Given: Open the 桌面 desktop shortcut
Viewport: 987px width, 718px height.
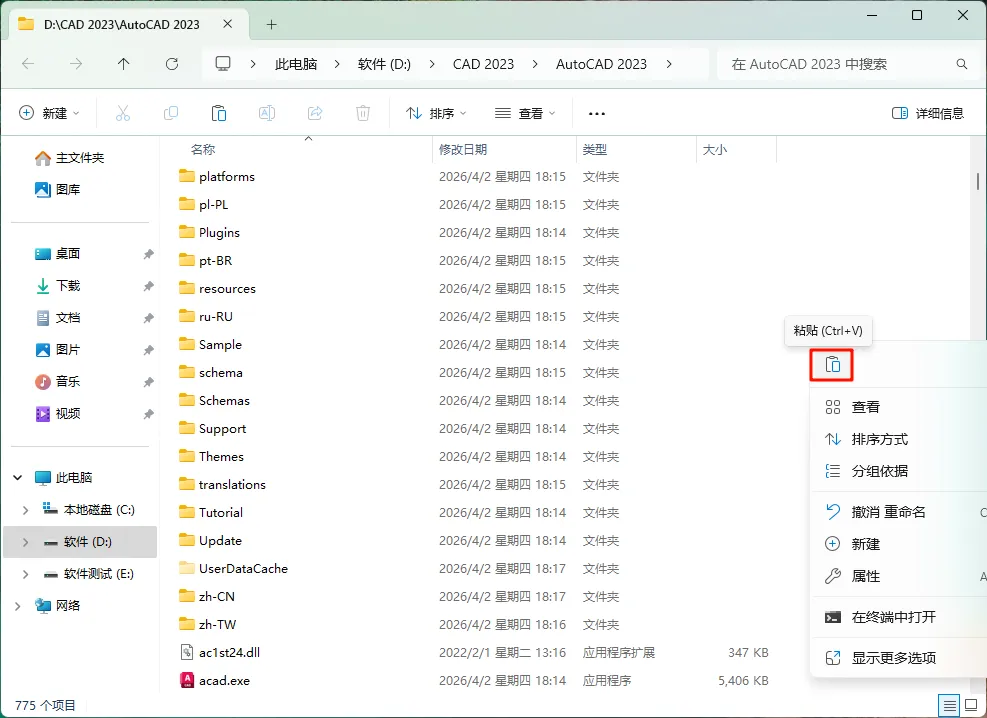Looking at the screenshot, I should (x=57, y=254).
